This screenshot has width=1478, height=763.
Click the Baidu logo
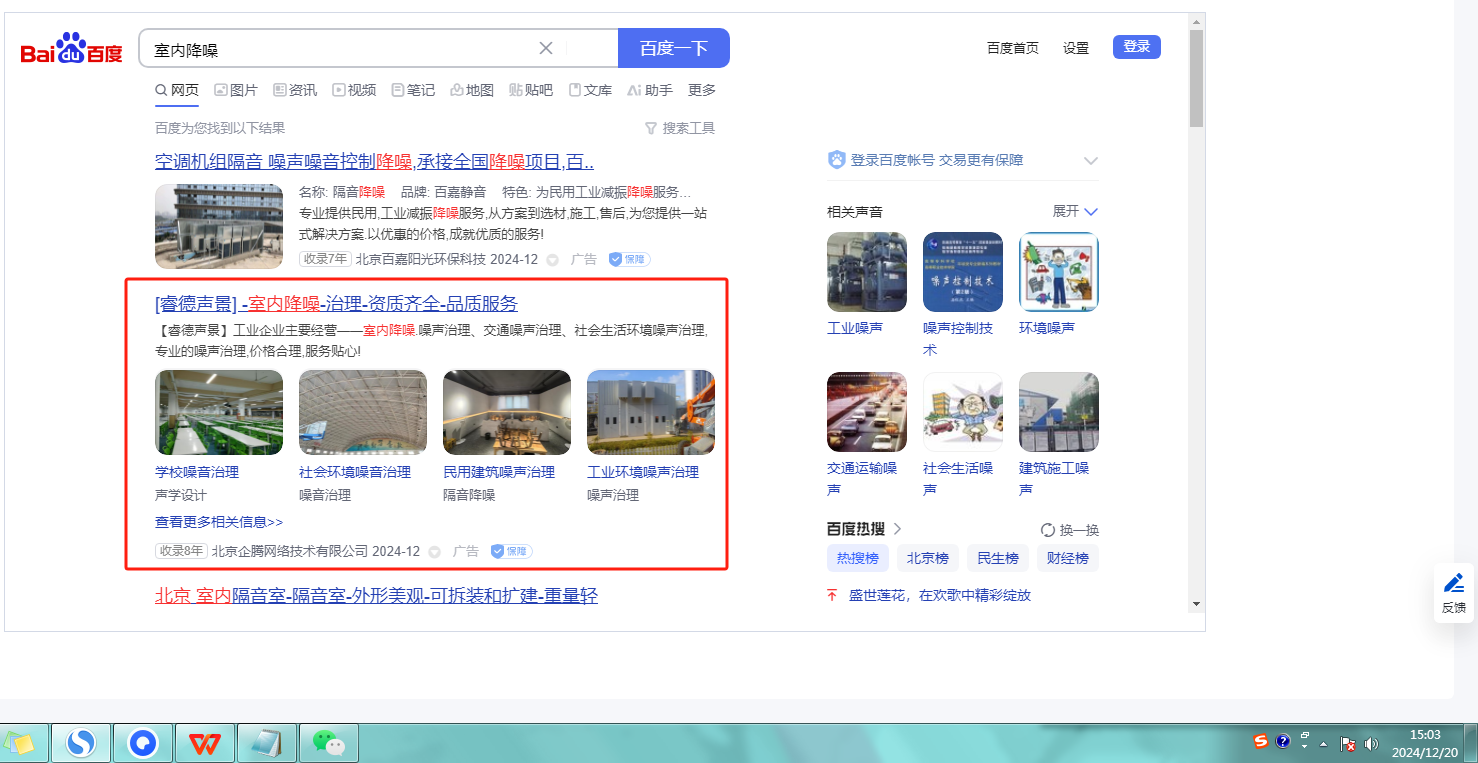pos(71,49)
